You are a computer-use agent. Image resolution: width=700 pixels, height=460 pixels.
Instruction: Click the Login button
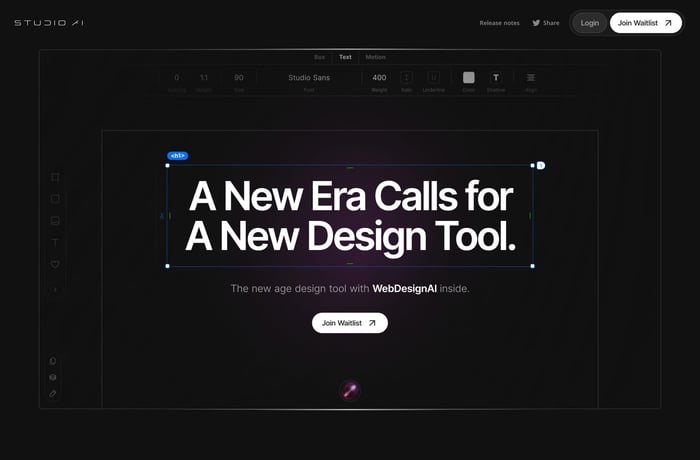point(589,23)
